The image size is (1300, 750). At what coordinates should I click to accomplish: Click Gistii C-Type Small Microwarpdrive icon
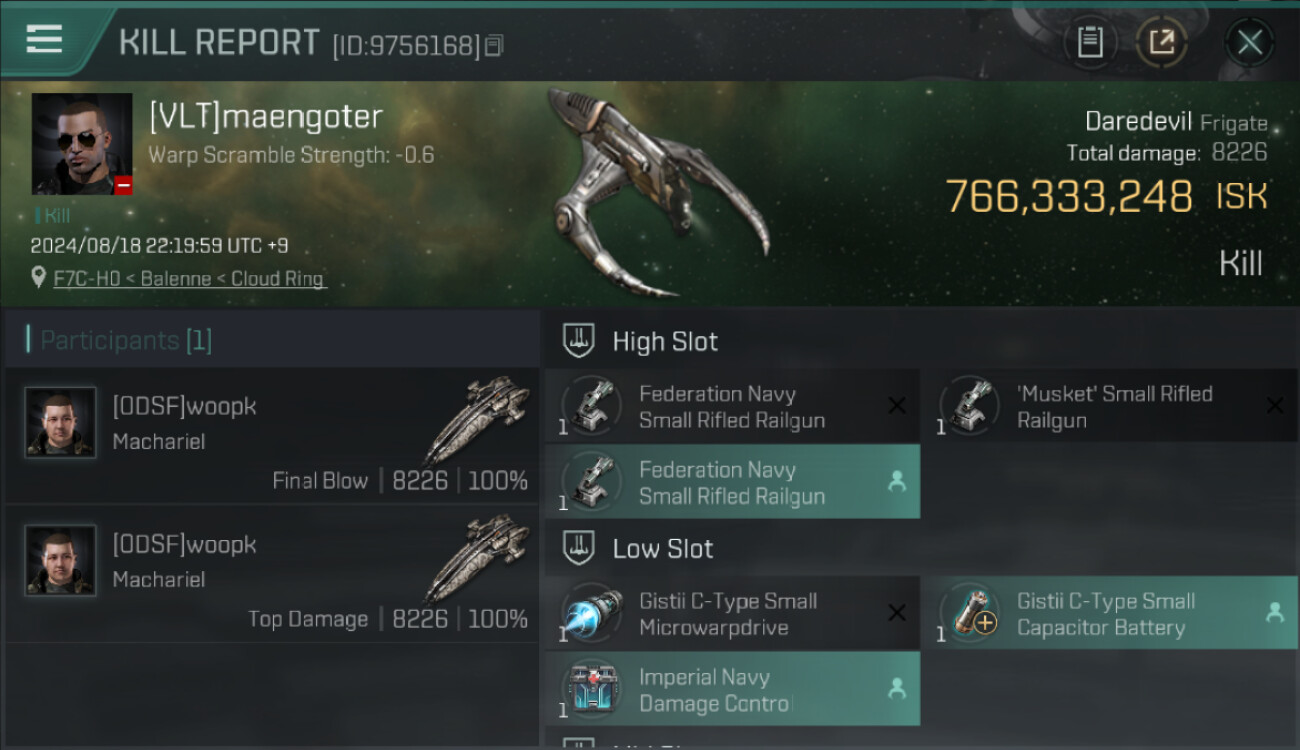[x=592, y=614]
